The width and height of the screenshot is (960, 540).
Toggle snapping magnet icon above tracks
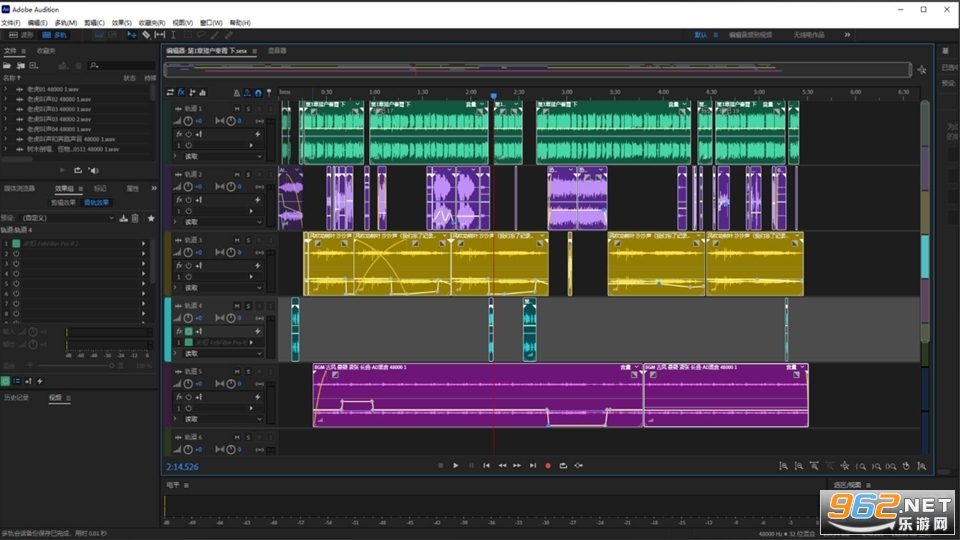click(258, 93)
